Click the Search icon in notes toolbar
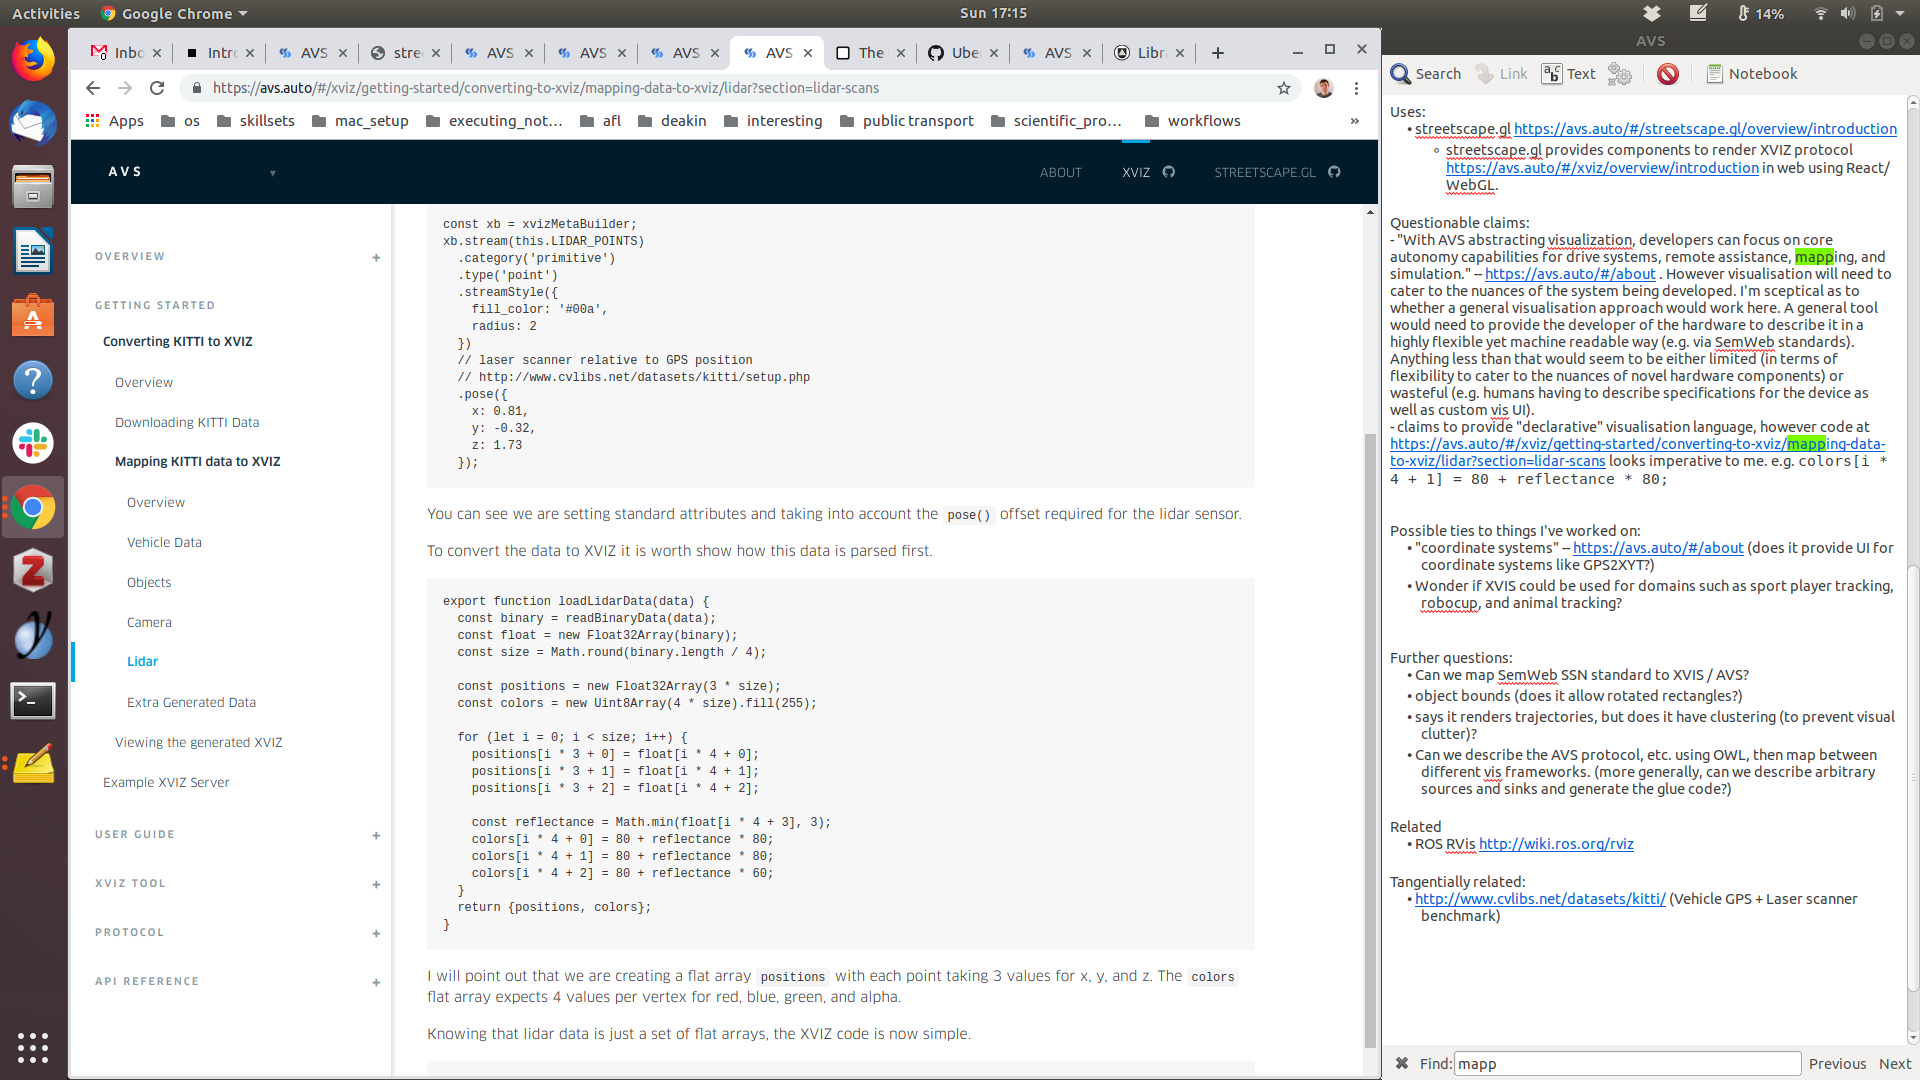This screenshot has height=1080, width=1920. click(1426, 74)
